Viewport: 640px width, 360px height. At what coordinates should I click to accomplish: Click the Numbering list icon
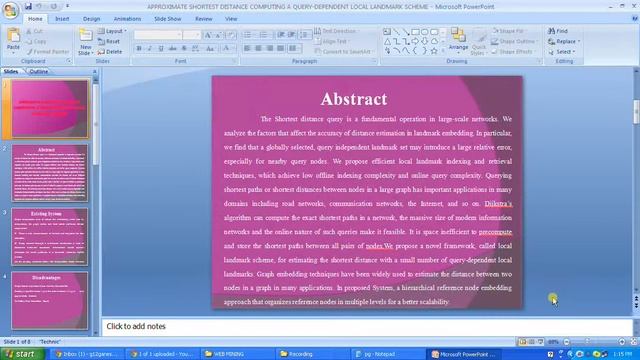(264, 35)
